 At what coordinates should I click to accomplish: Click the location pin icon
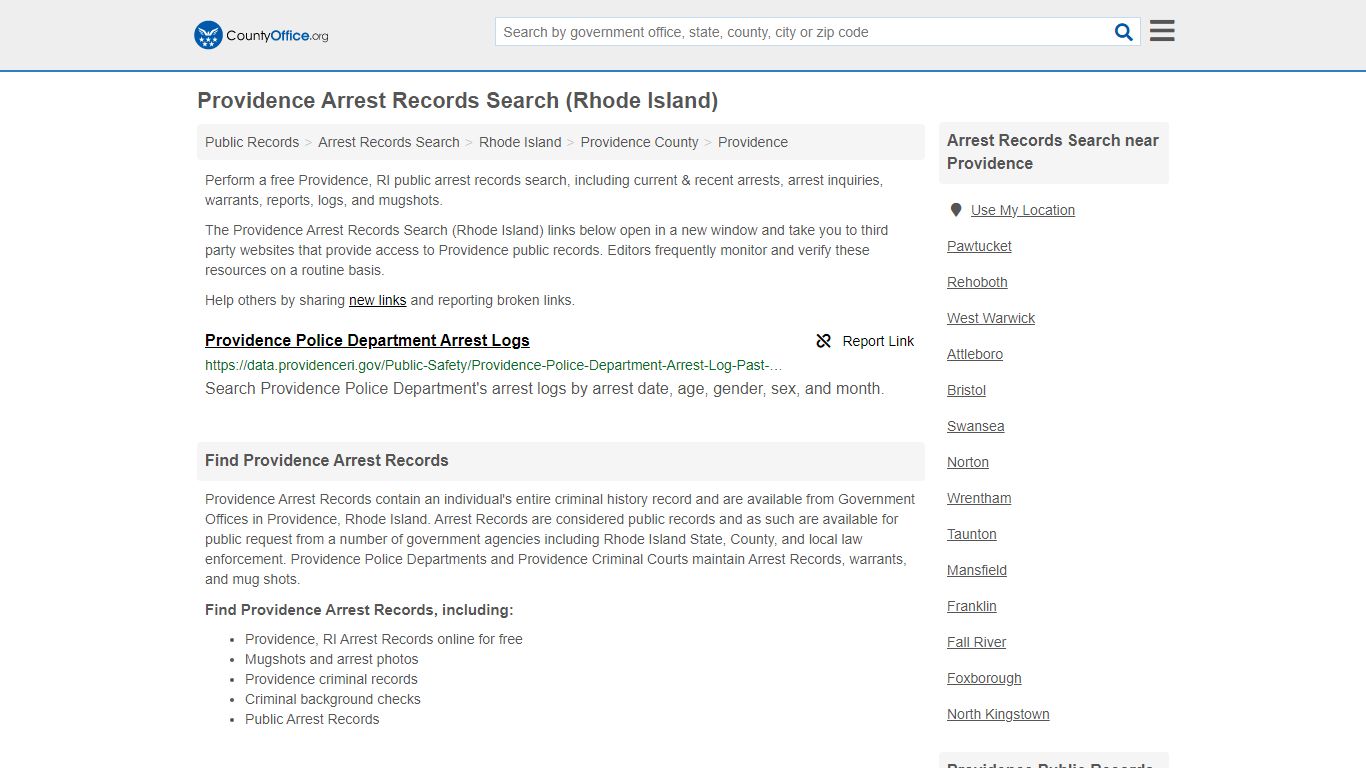(956, 210)
